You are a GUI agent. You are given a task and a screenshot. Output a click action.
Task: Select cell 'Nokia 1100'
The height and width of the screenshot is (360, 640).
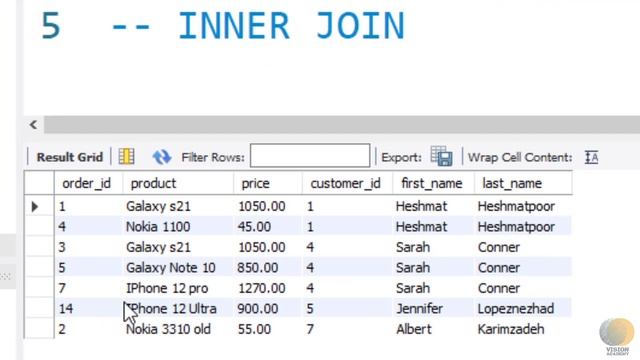click(158, 227)
